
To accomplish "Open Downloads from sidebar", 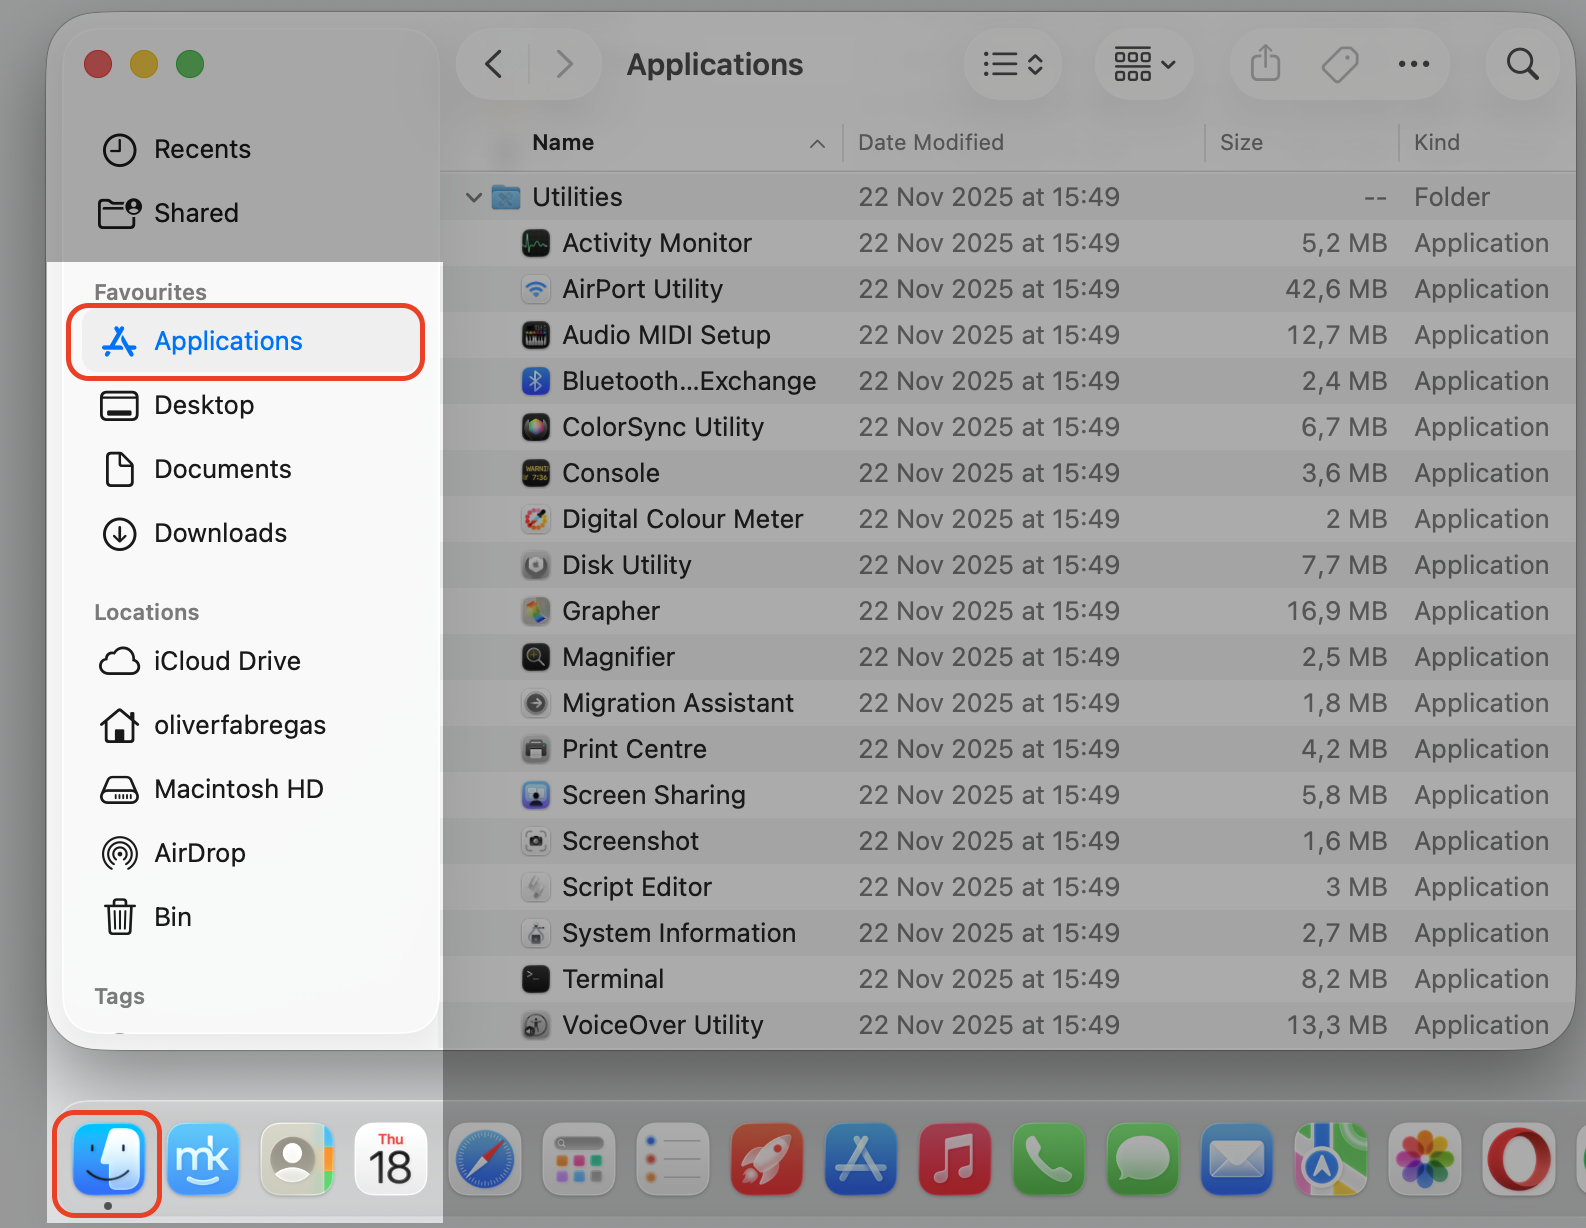I will 246,533.
